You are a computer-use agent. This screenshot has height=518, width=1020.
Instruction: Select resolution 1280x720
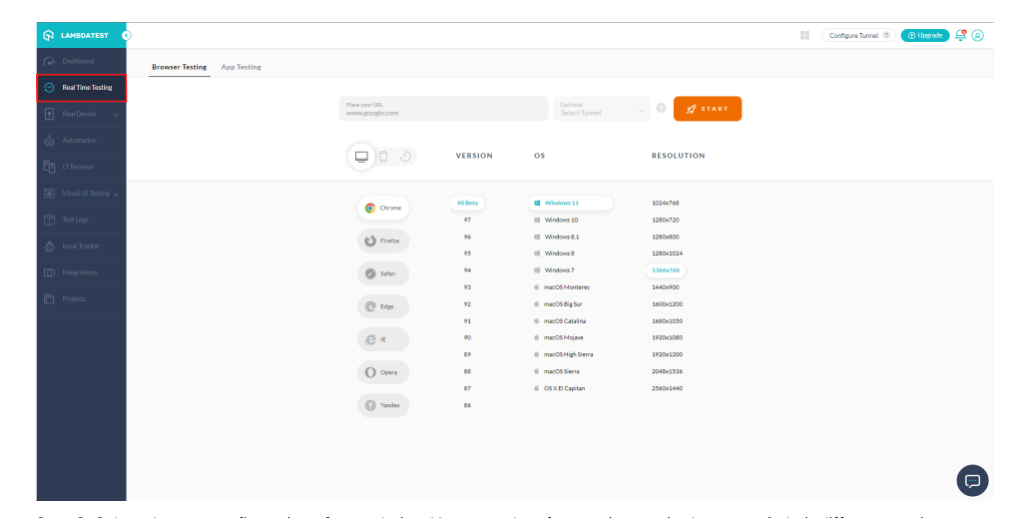(665, 220)
